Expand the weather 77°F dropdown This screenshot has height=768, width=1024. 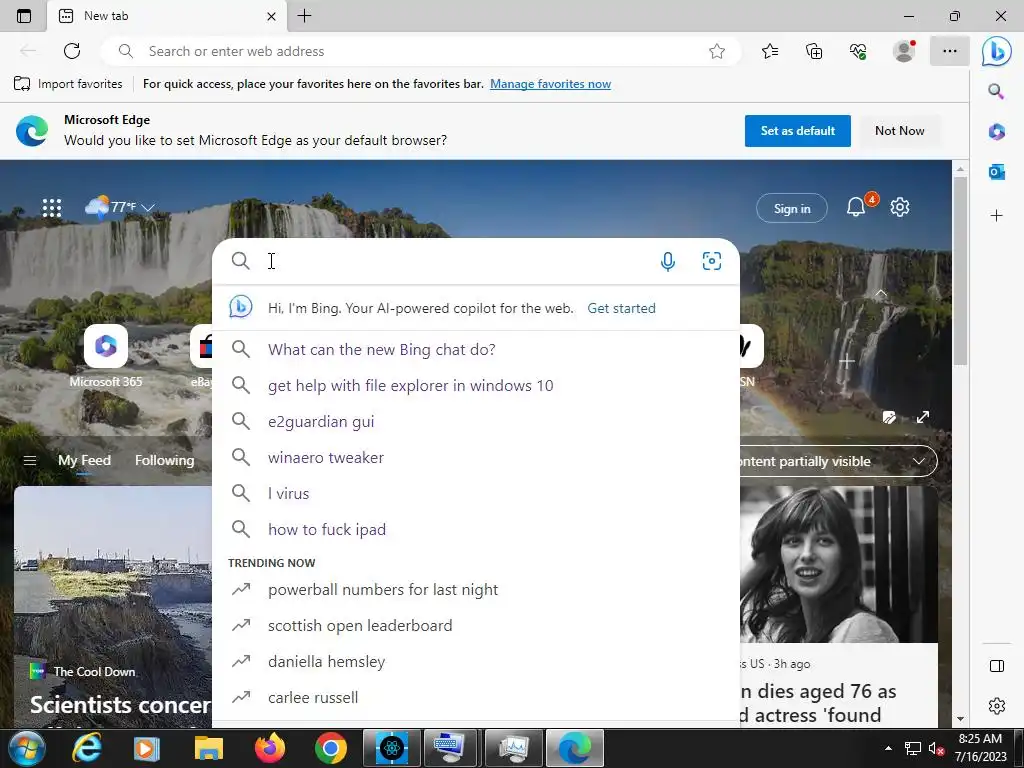coord(148,208)
